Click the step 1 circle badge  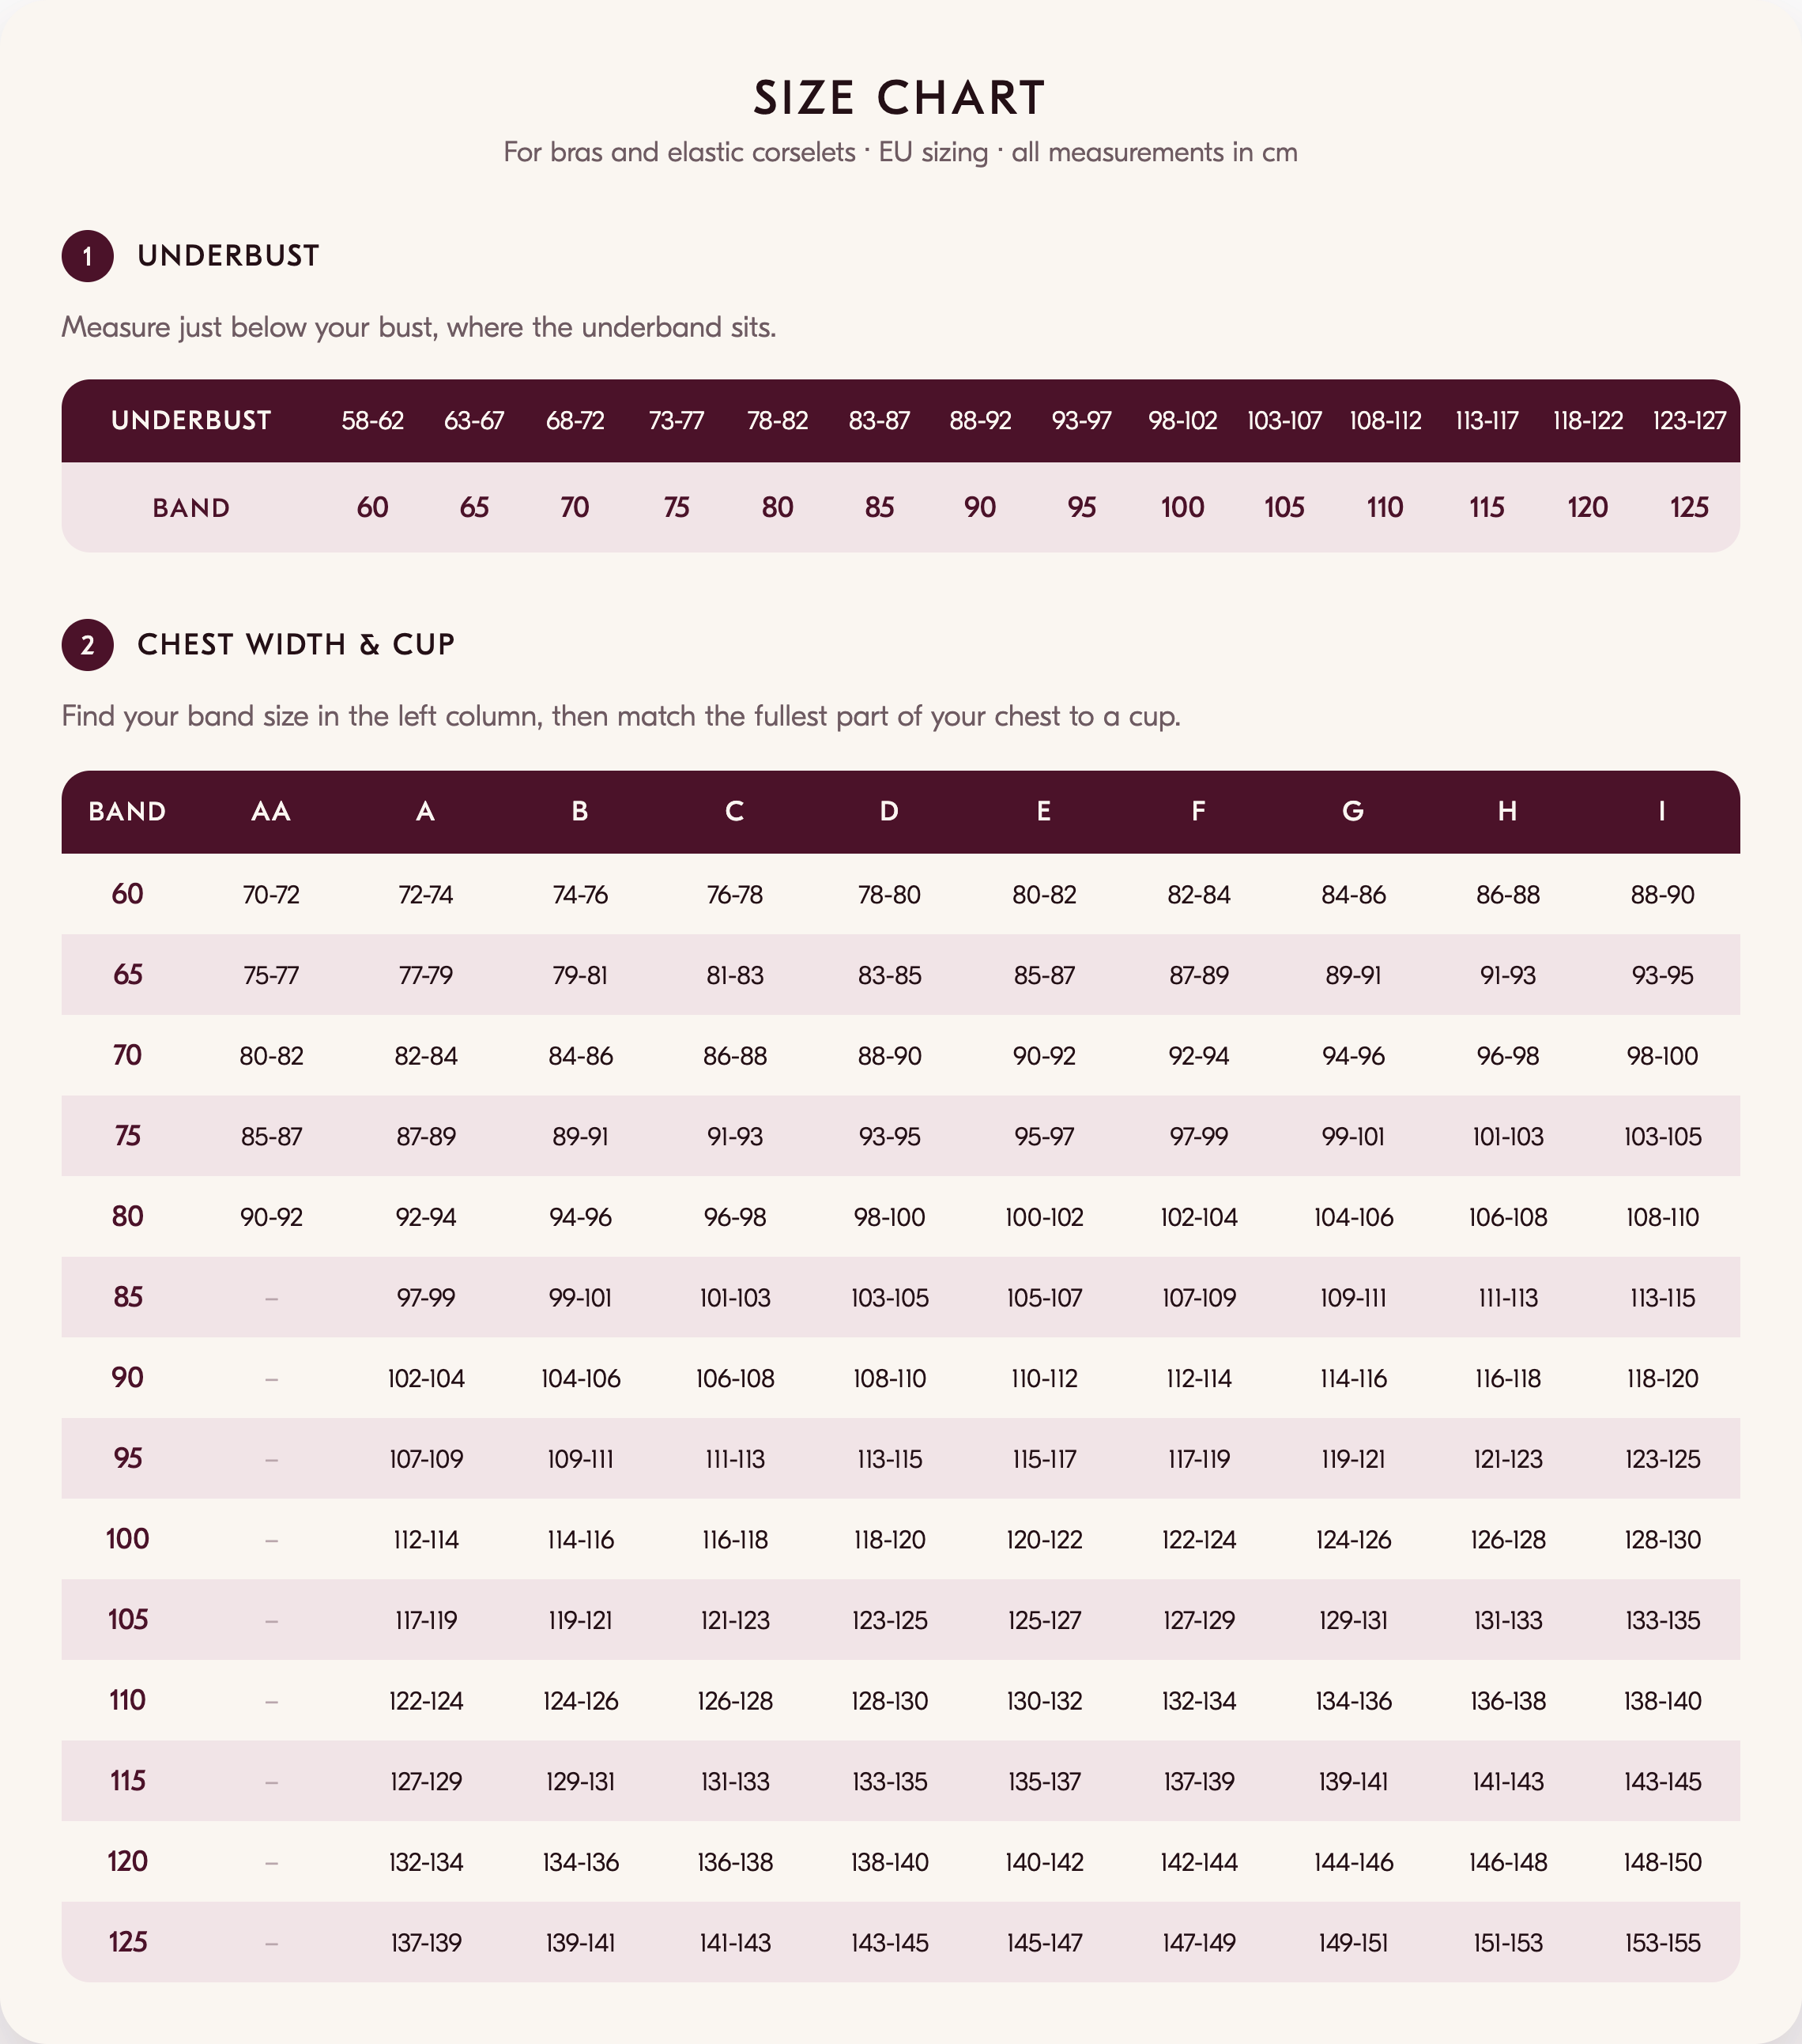click(x=87, y=256)
